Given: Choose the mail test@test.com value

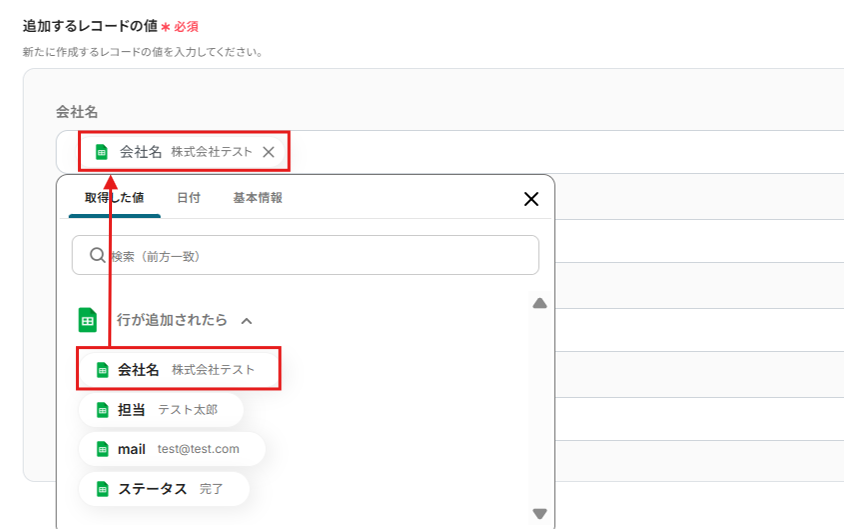Looking at the screenshot, I should [171, 449].
